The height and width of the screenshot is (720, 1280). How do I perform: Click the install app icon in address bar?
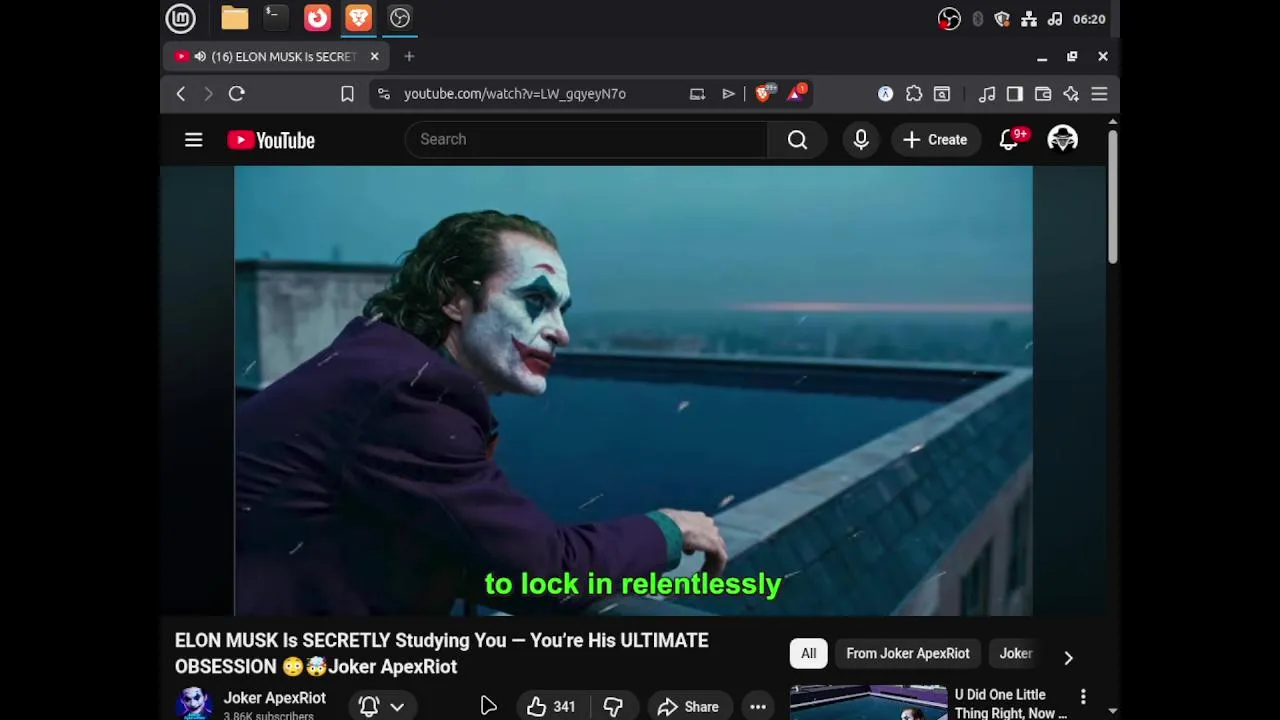coord(697,94)
